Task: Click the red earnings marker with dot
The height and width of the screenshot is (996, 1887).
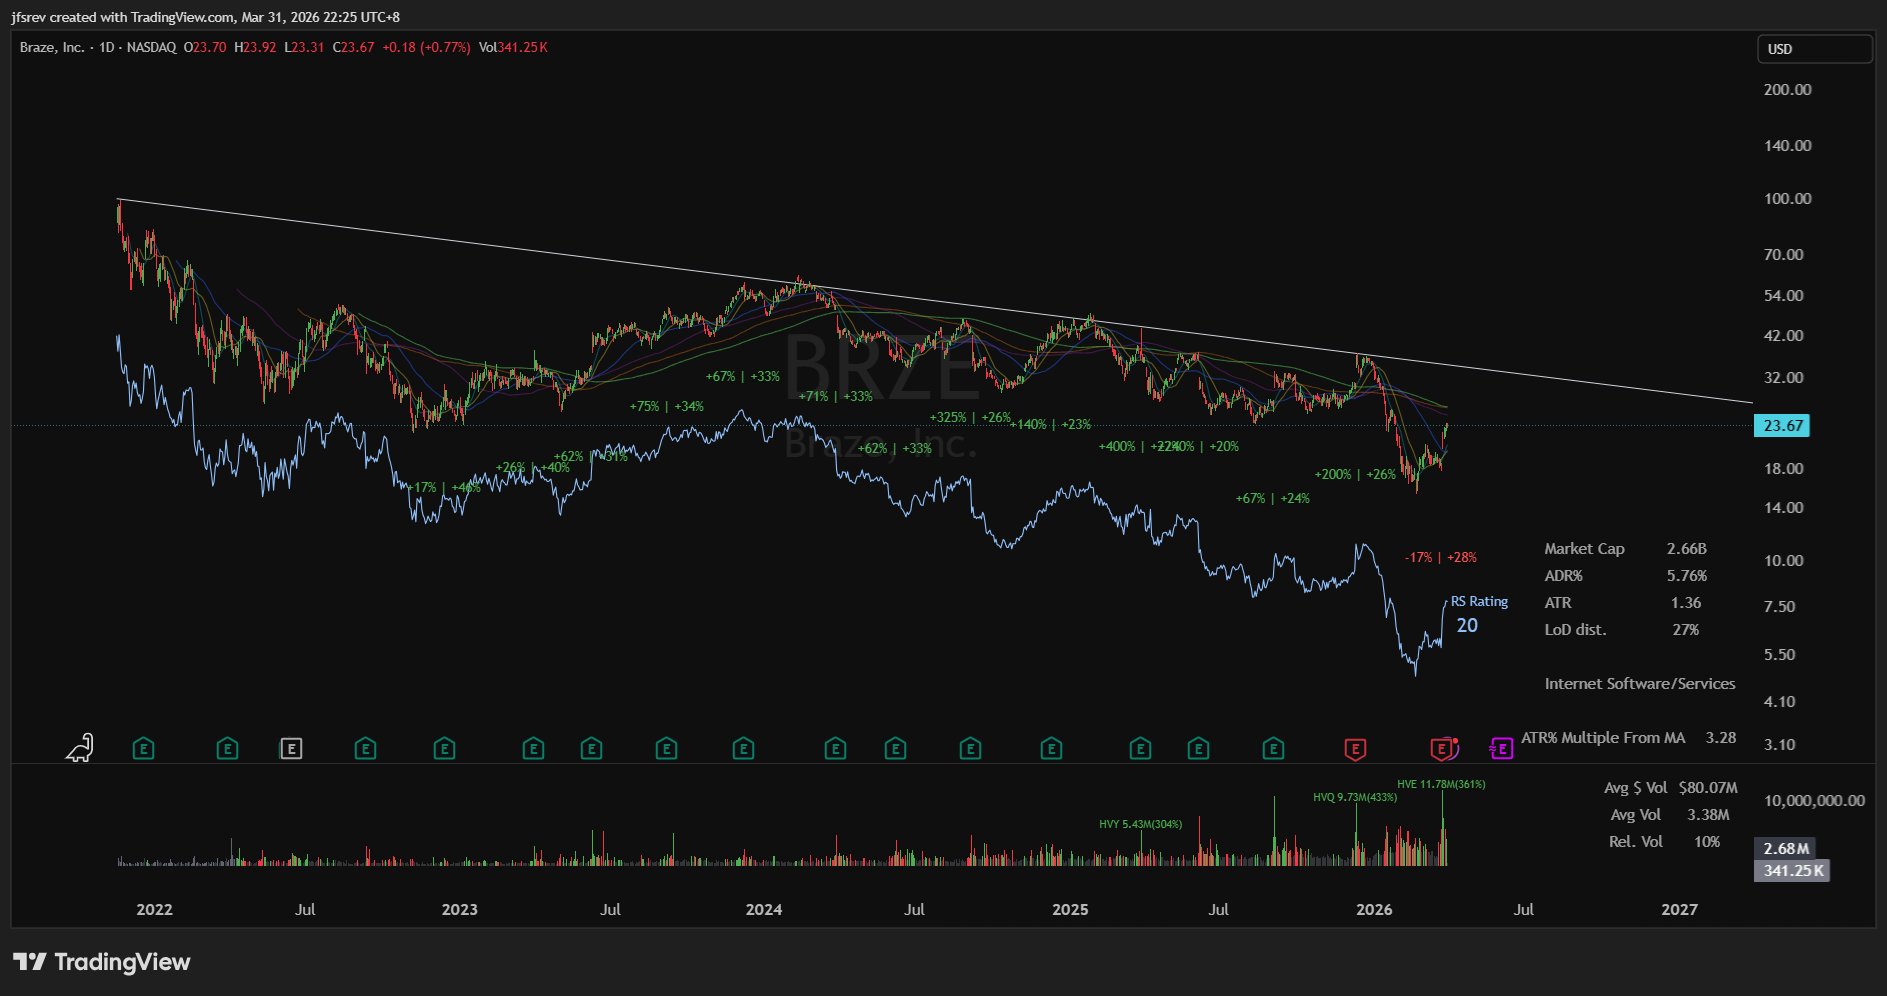Action: 1443,748
